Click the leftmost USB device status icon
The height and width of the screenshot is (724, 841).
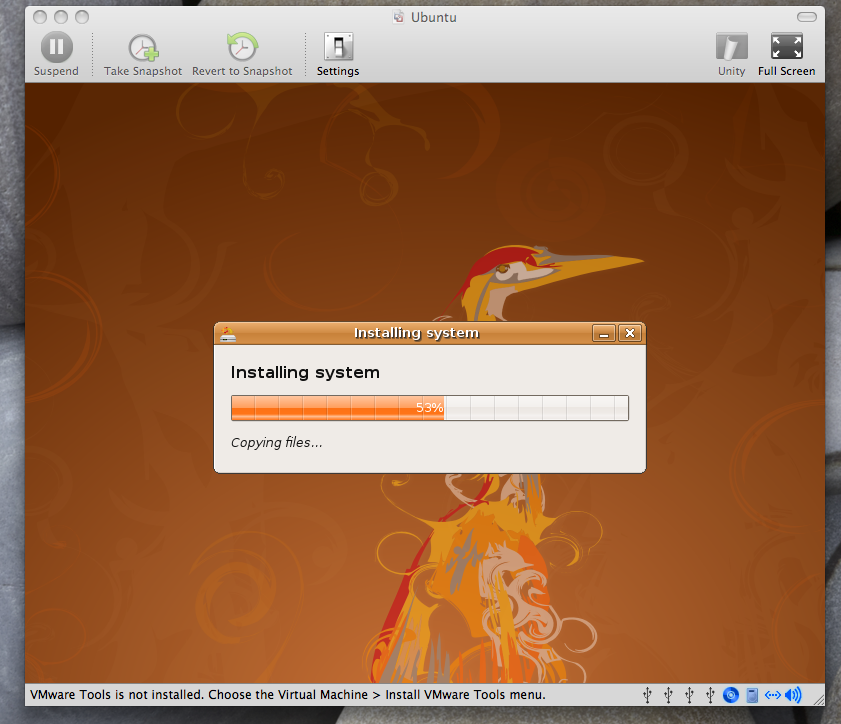pos(647,696)
